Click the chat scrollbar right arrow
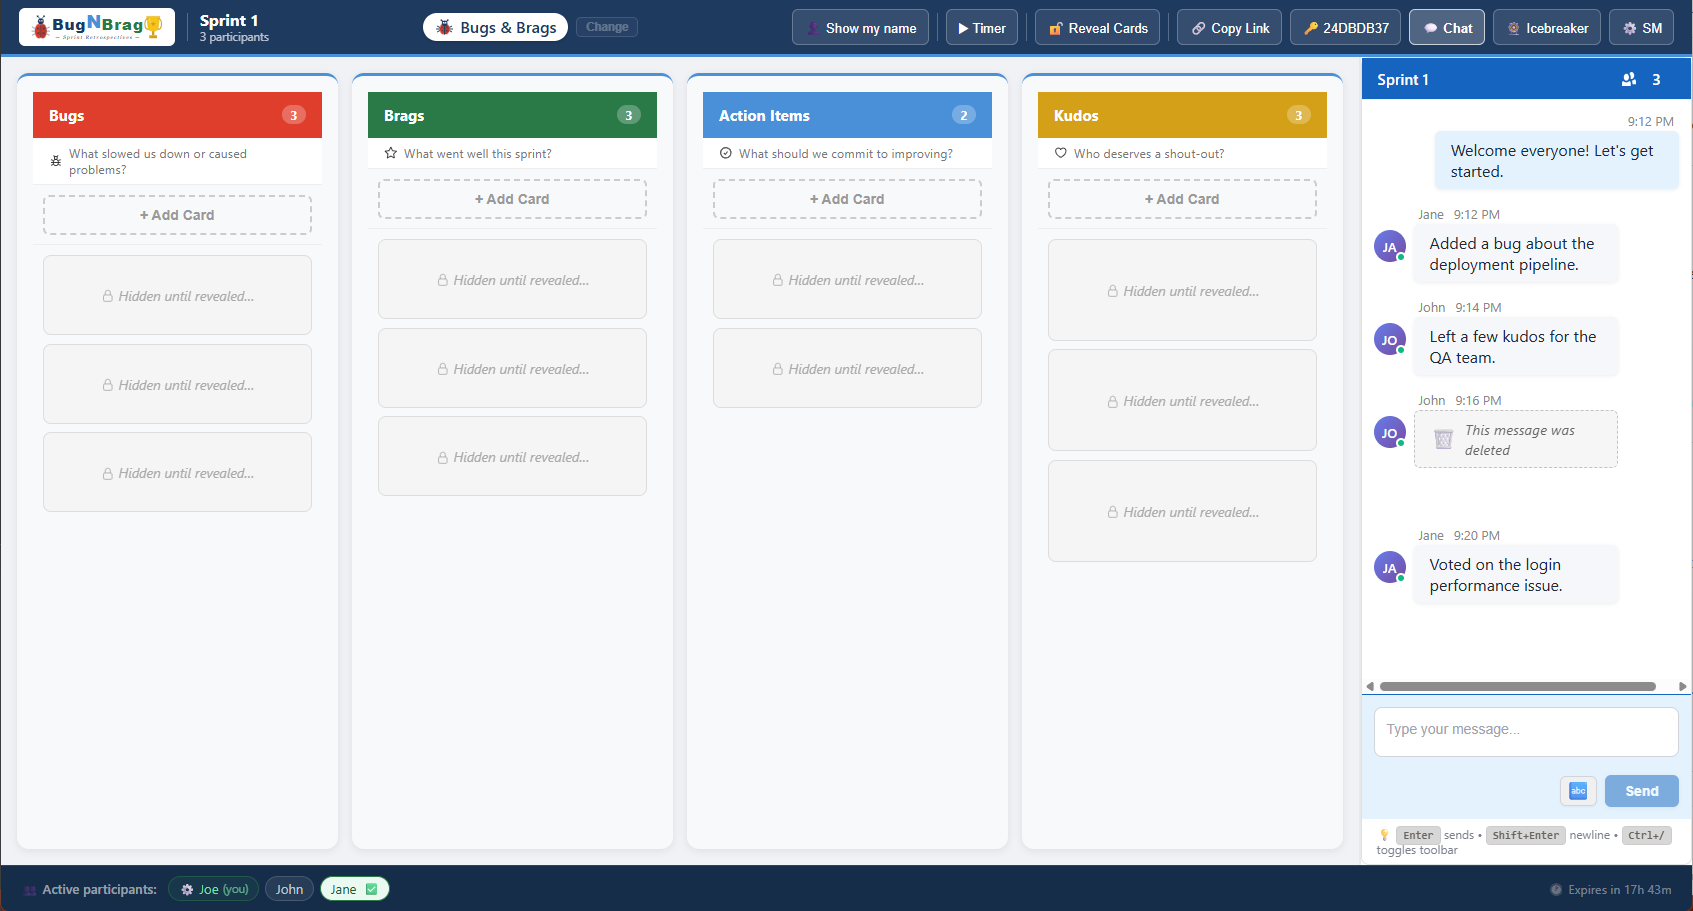Viewport: 1693px width, 911px height. pos(1682,686)
